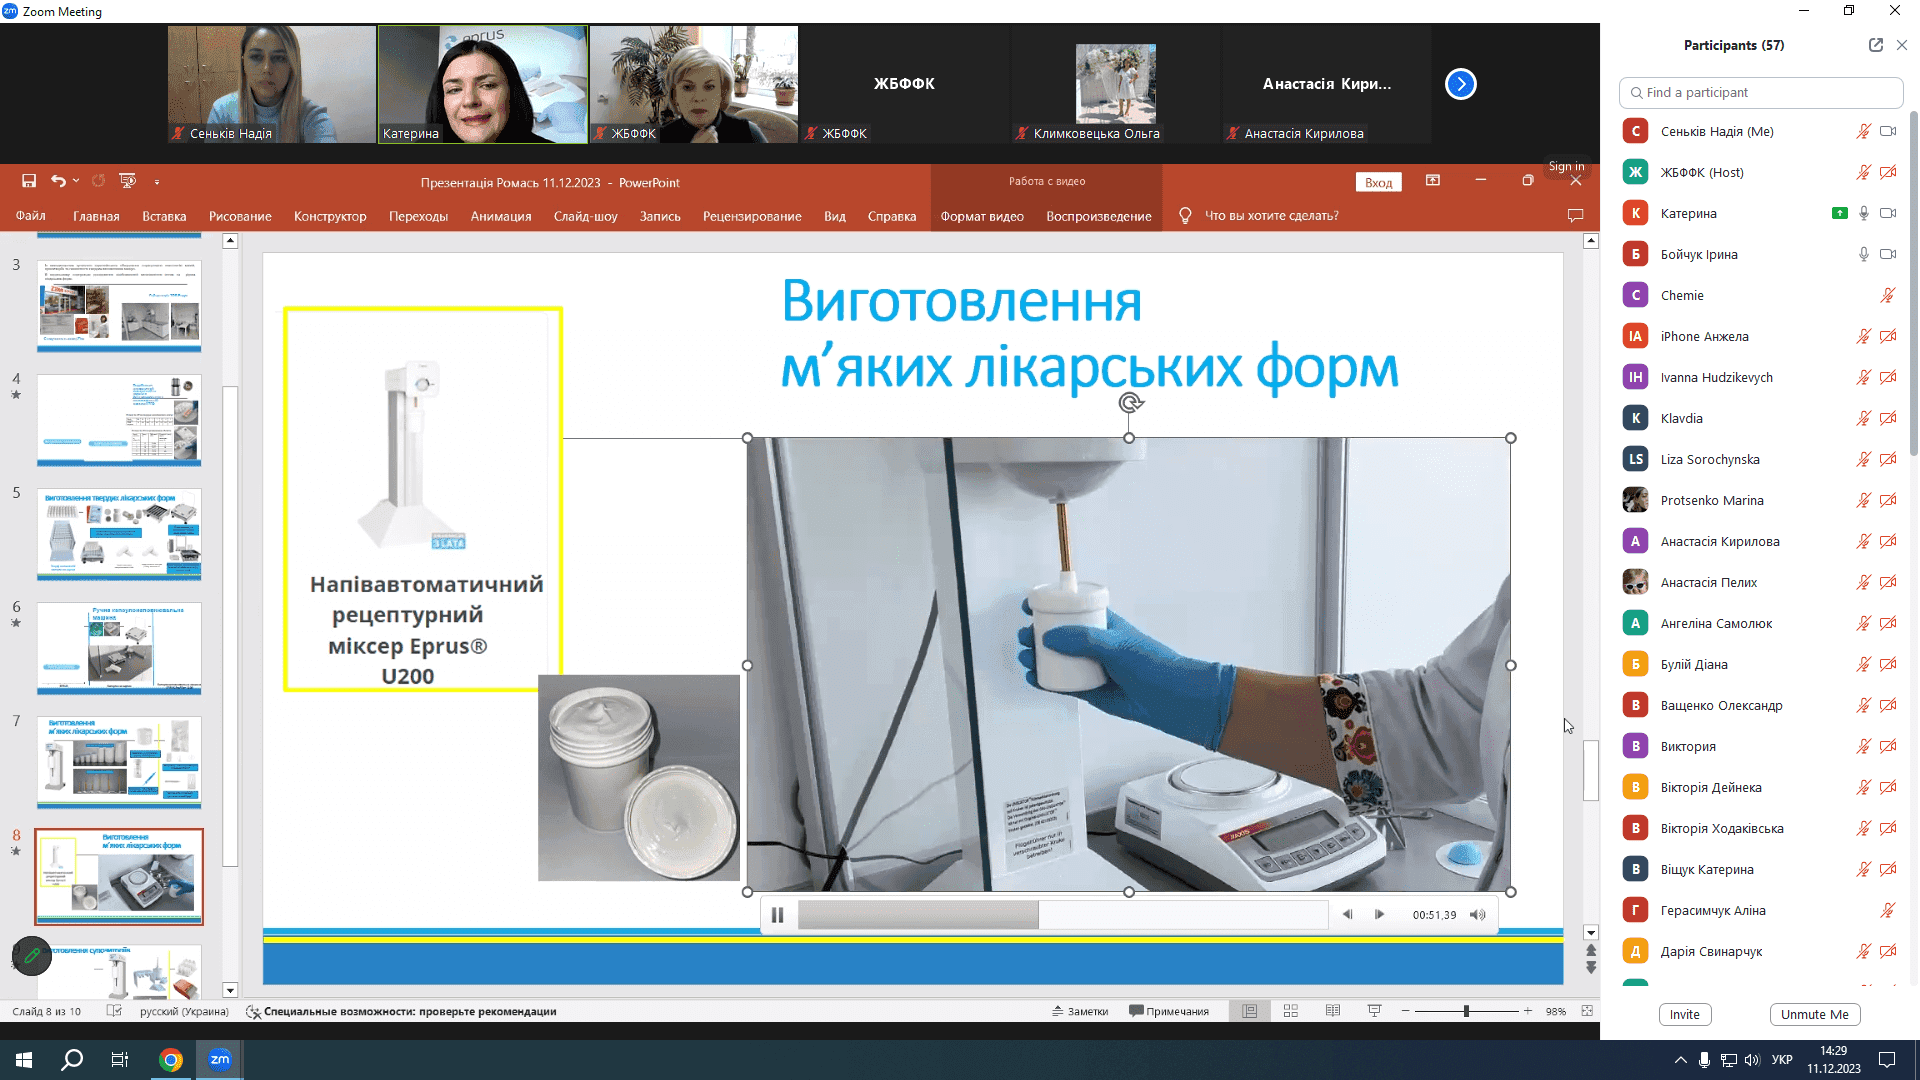Toggle the video for Сеньків Надія (Me)
The image size is (1920, 1080).
(1888, 132)
